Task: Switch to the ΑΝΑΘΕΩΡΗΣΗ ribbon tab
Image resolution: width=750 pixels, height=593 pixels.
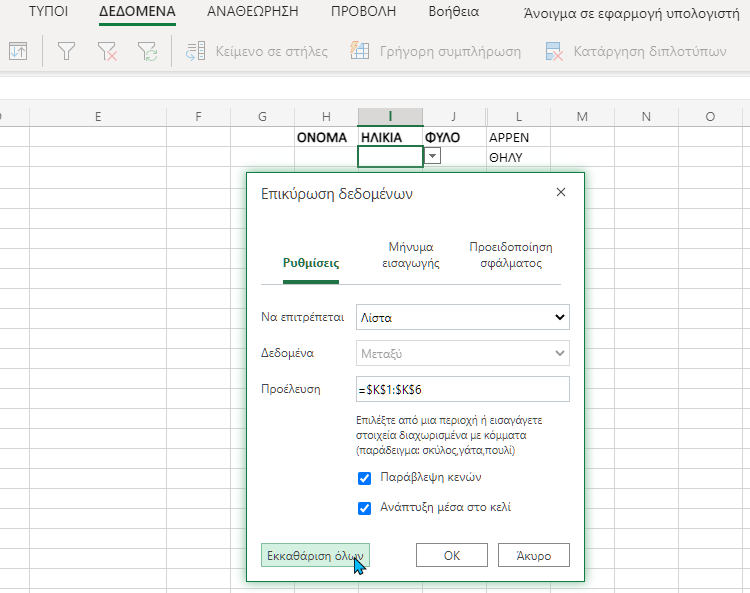Action: [x=253, y=11]
